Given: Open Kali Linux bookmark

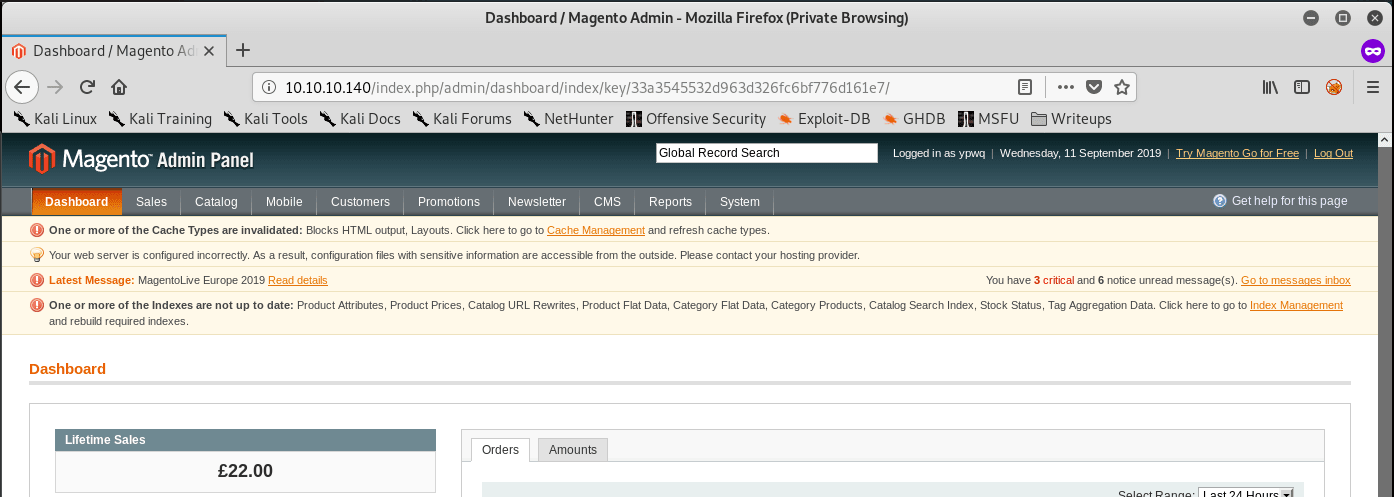Looking at the screenshot, I should click(x=55, y=119).
